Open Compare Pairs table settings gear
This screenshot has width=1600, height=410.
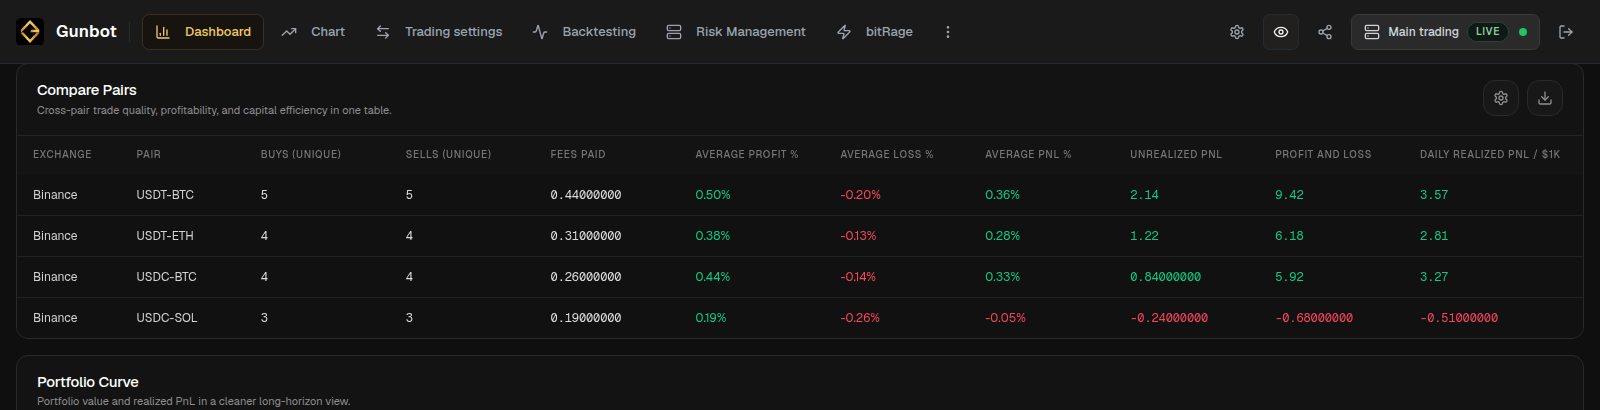tap(1501, 98)
